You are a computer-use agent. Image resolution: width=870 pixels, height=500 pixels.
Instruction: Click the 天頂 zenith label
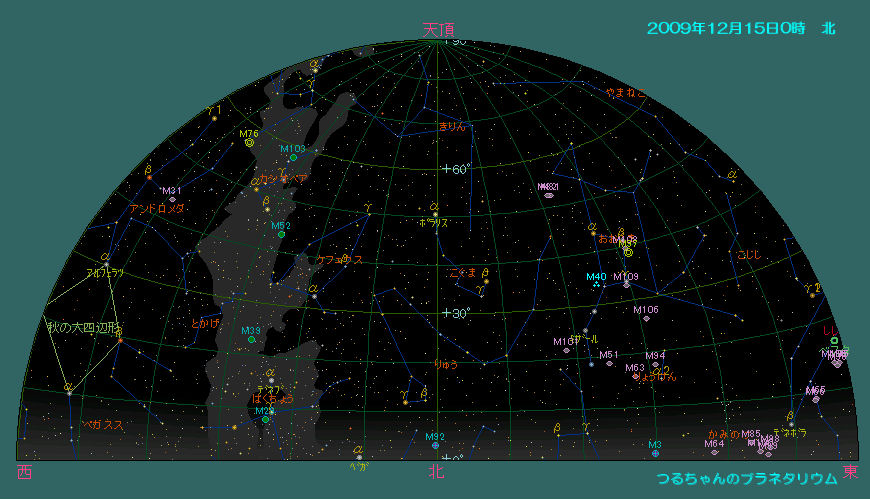click(x=431, y=31)
